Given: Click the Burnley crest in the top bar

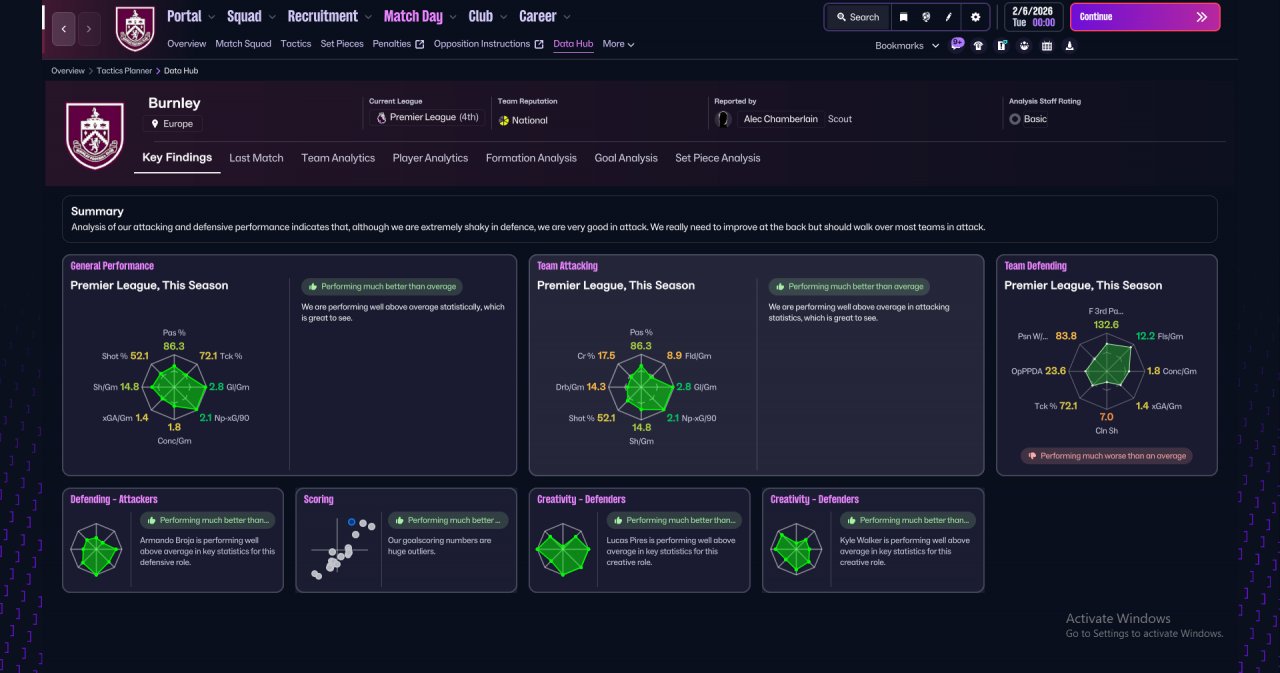Looking at the screenshot, I should click(x=134, y=29).
